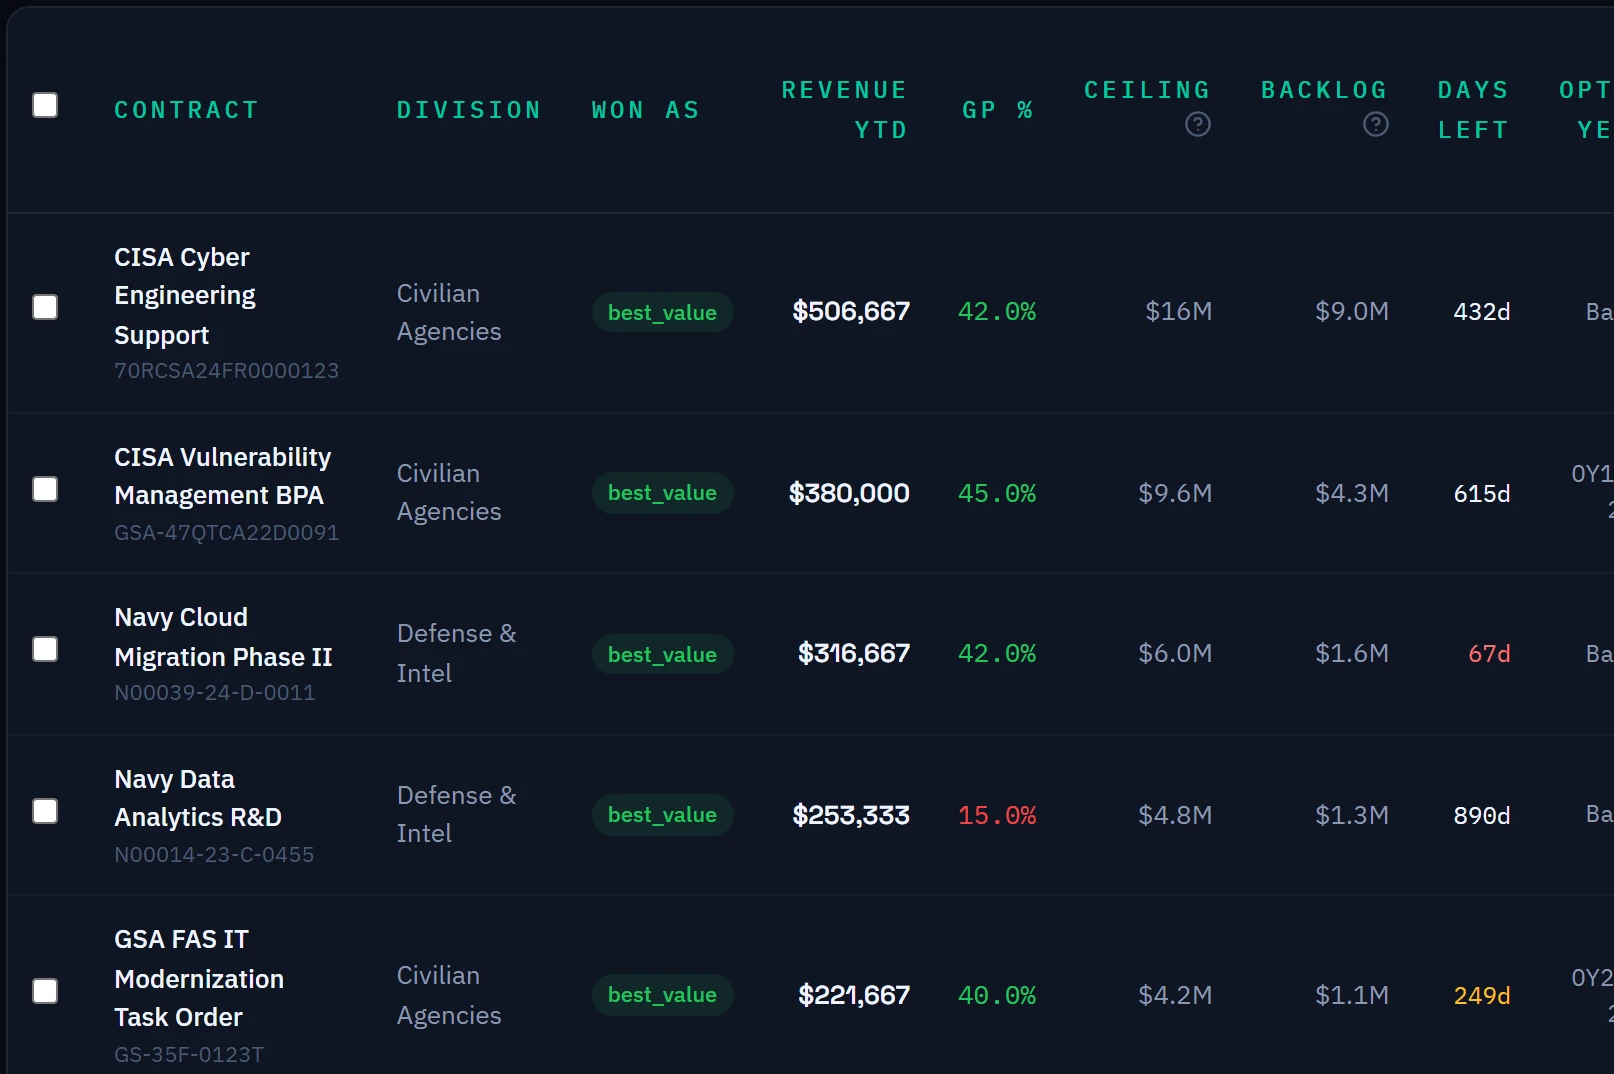
Task: Click the $6.0M ceiling value
Action: (1175, 654)
